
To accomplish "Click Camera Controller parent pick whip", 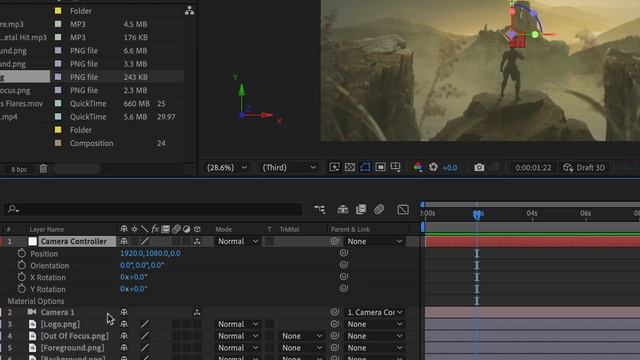I will coord(335,241).
